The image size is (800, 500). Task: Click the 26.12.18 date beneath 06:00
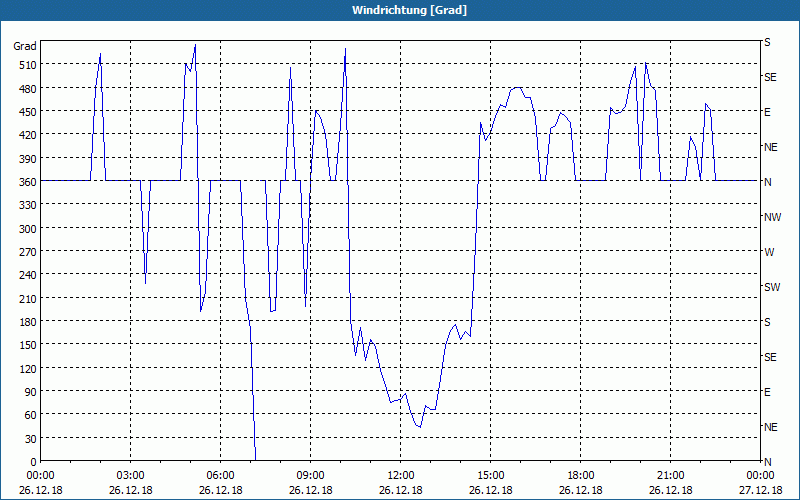click(220, 490)
